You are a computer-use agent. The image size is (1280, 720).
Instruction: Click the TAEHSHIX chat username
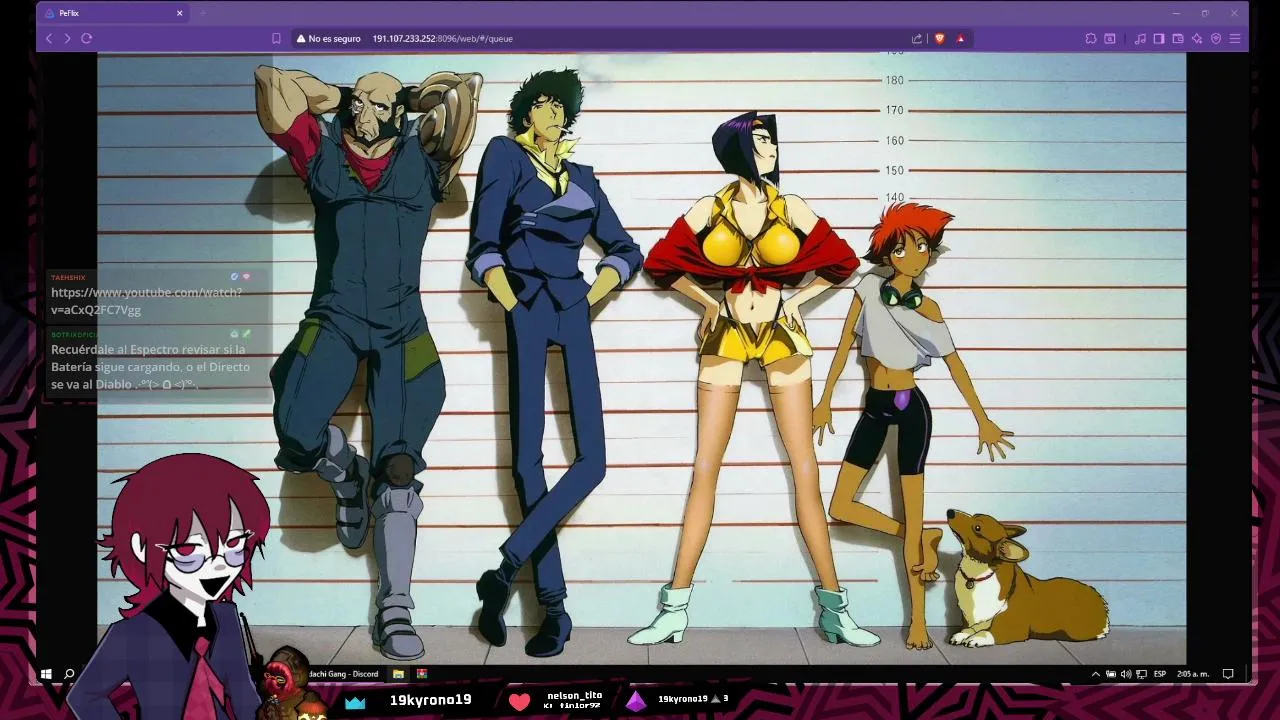(x=68, y=277)
